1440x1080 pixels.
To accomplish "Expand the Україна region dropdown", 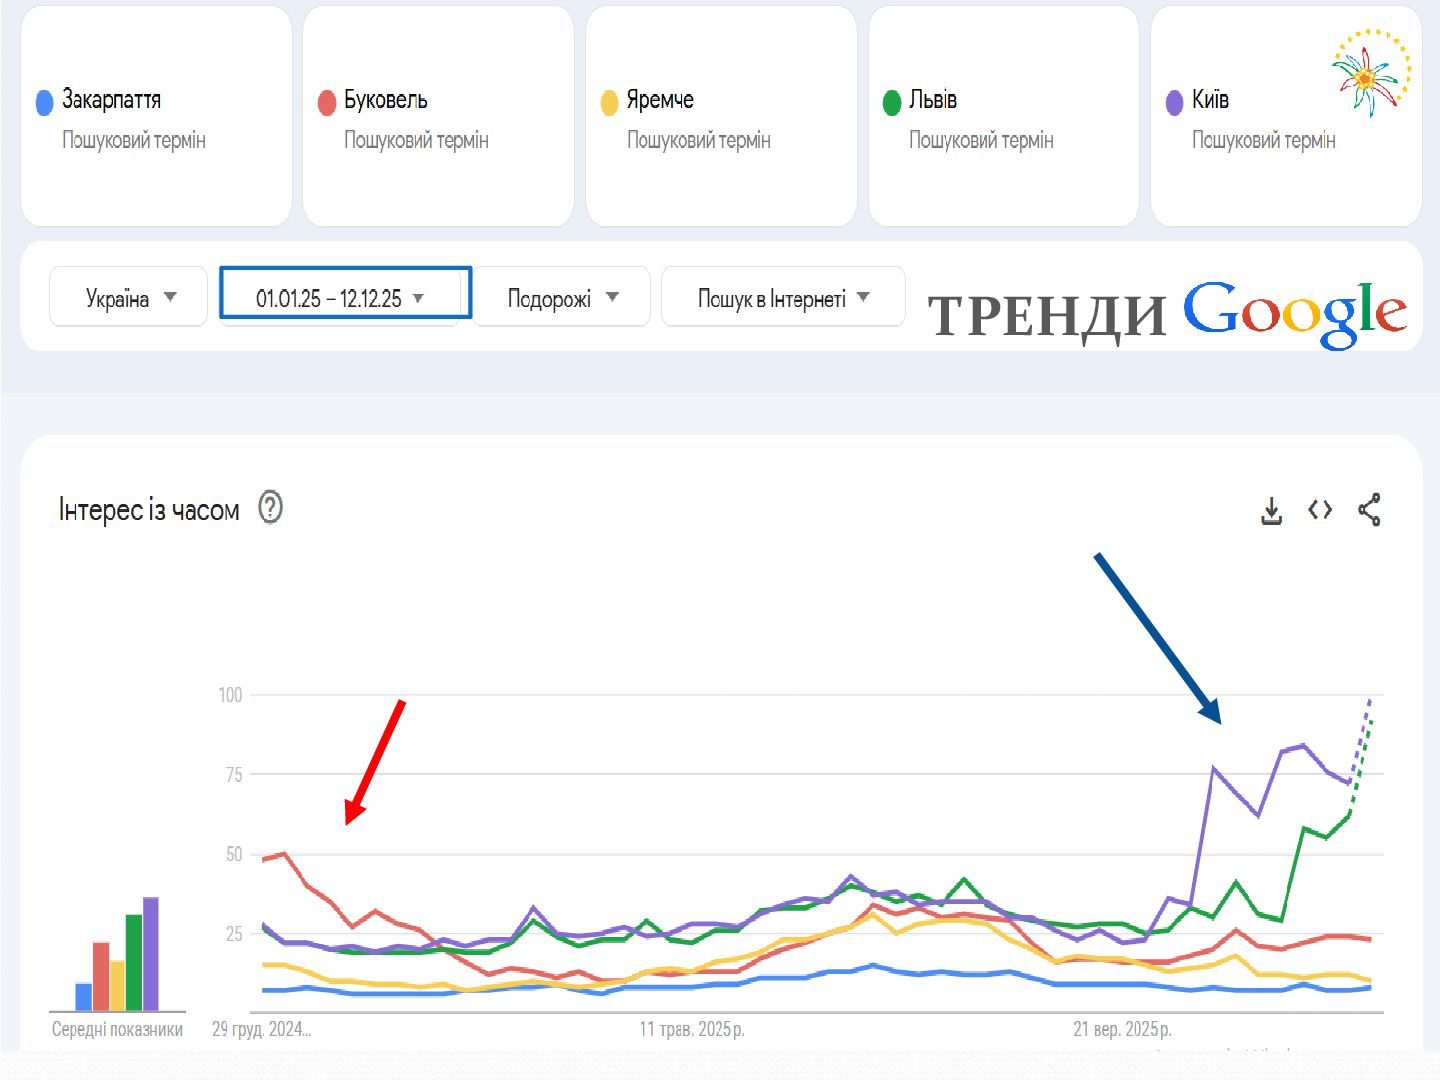I will pyautogui.click(x=129, y=297).
